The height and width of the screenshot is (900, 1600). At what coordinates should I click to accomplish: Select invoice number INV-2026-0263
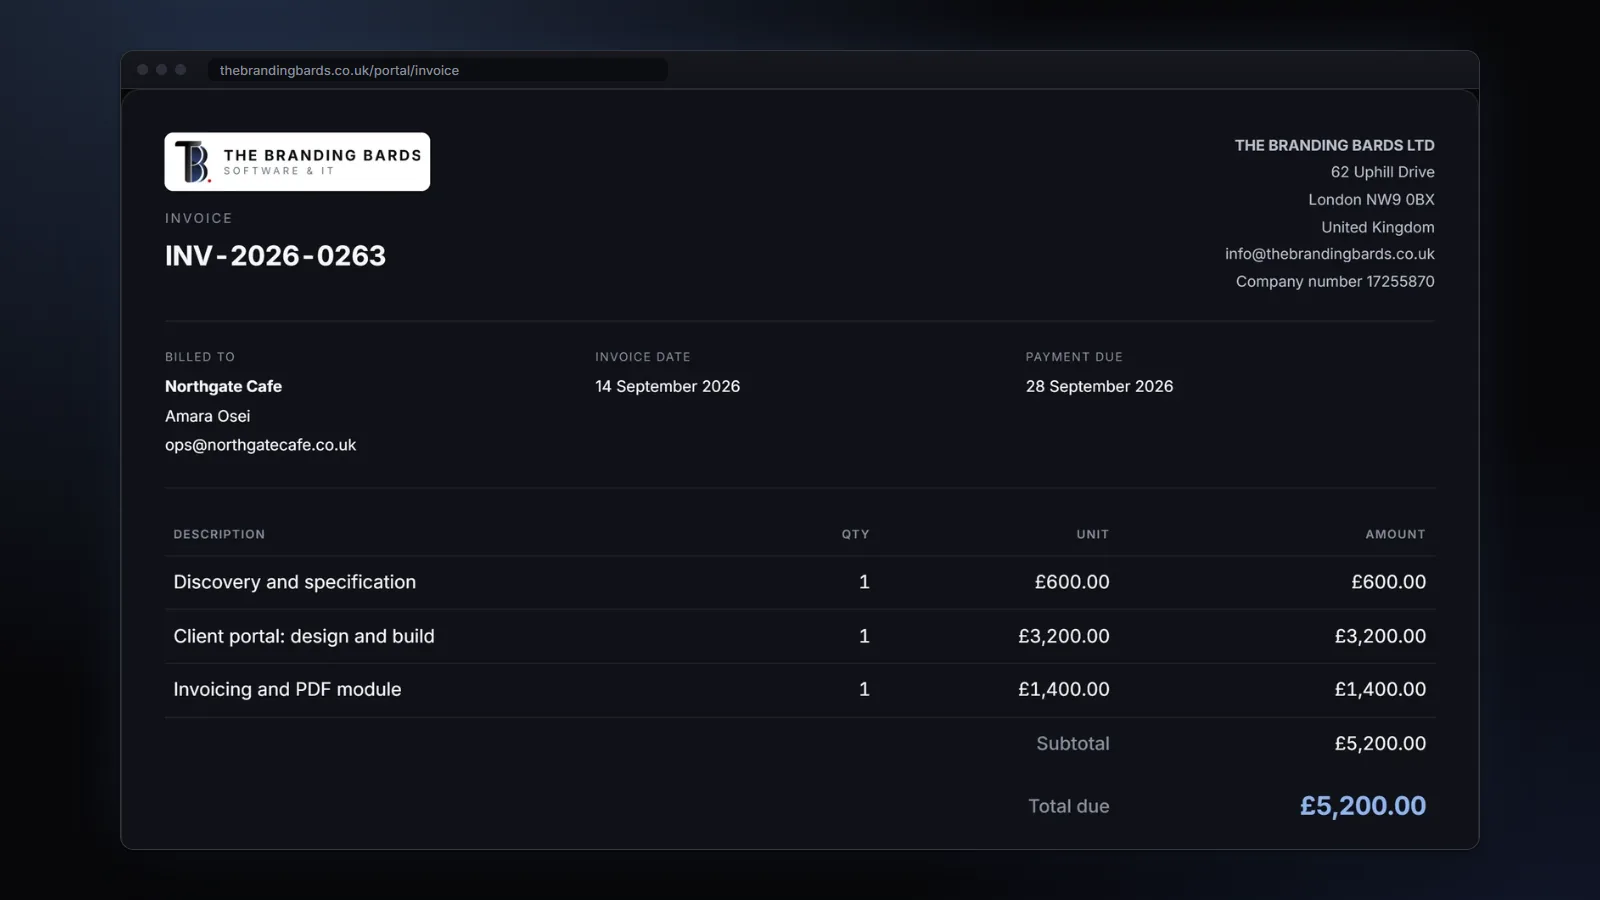point(275,256)
